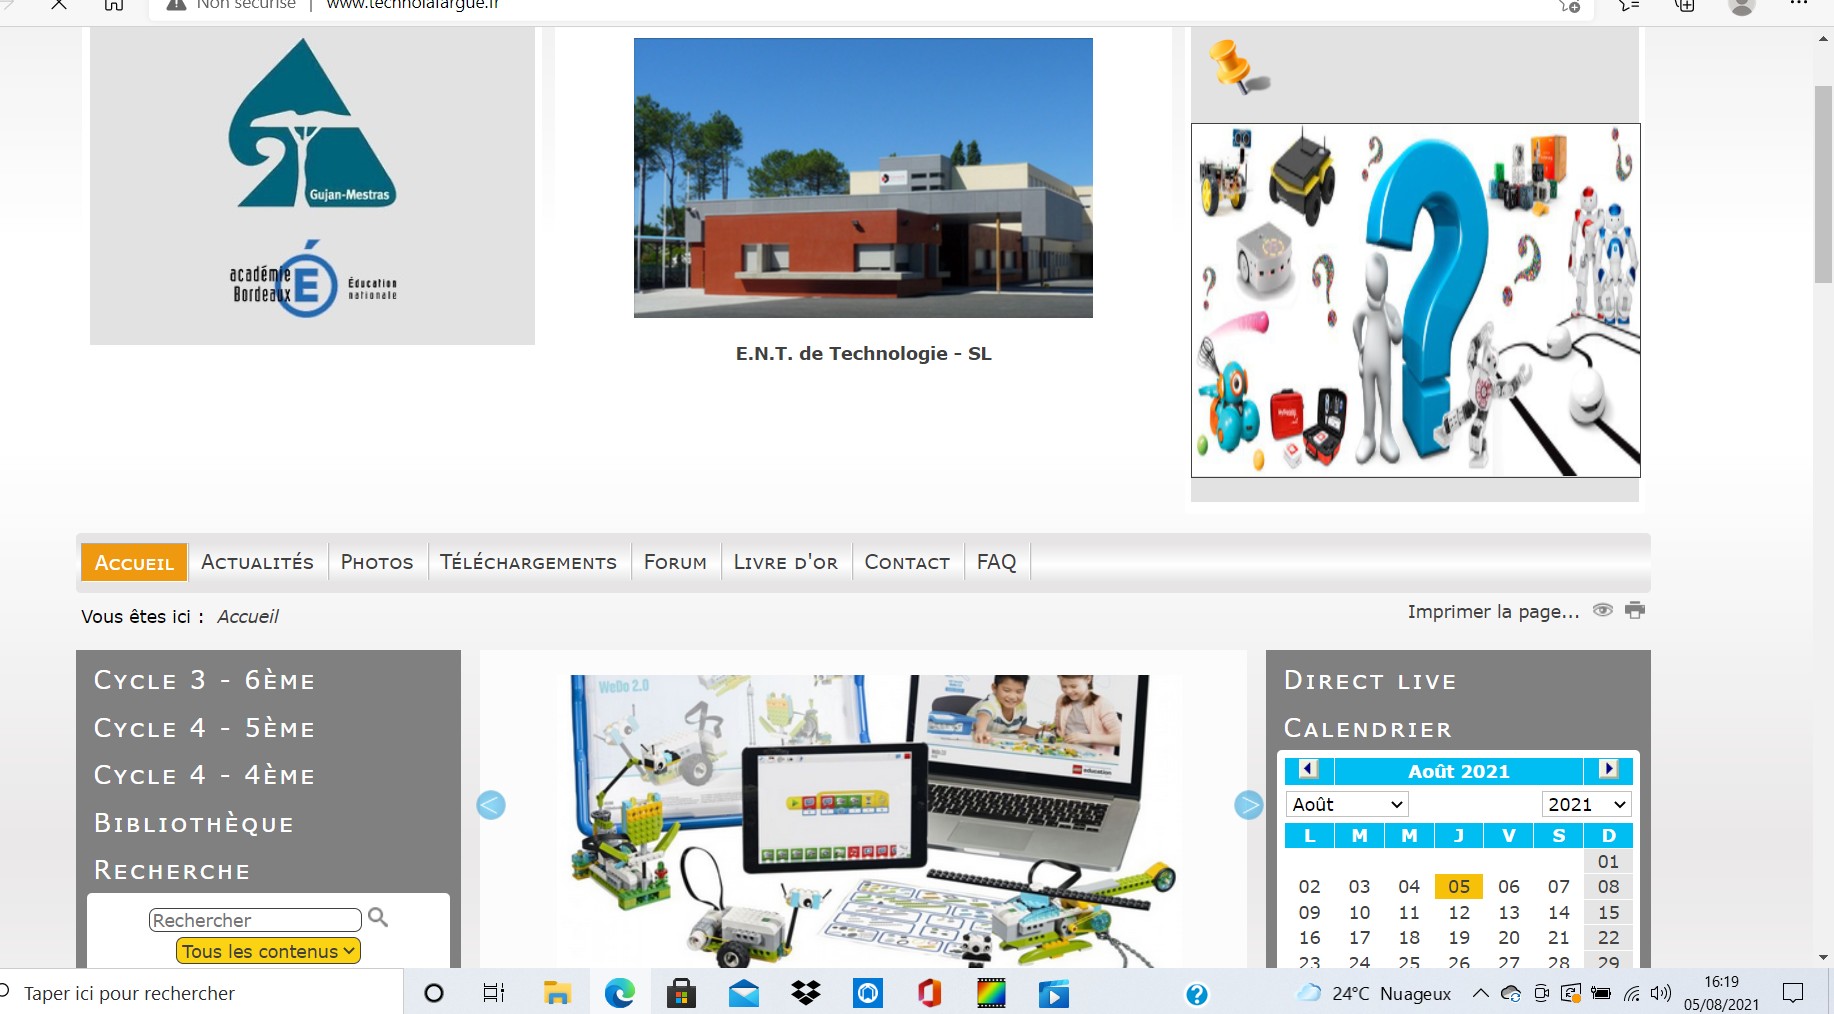The height and width of the screenshot is (1014, 1834).
Task: Click the orange pushpin icon
Action: [x=1238, y=67]
